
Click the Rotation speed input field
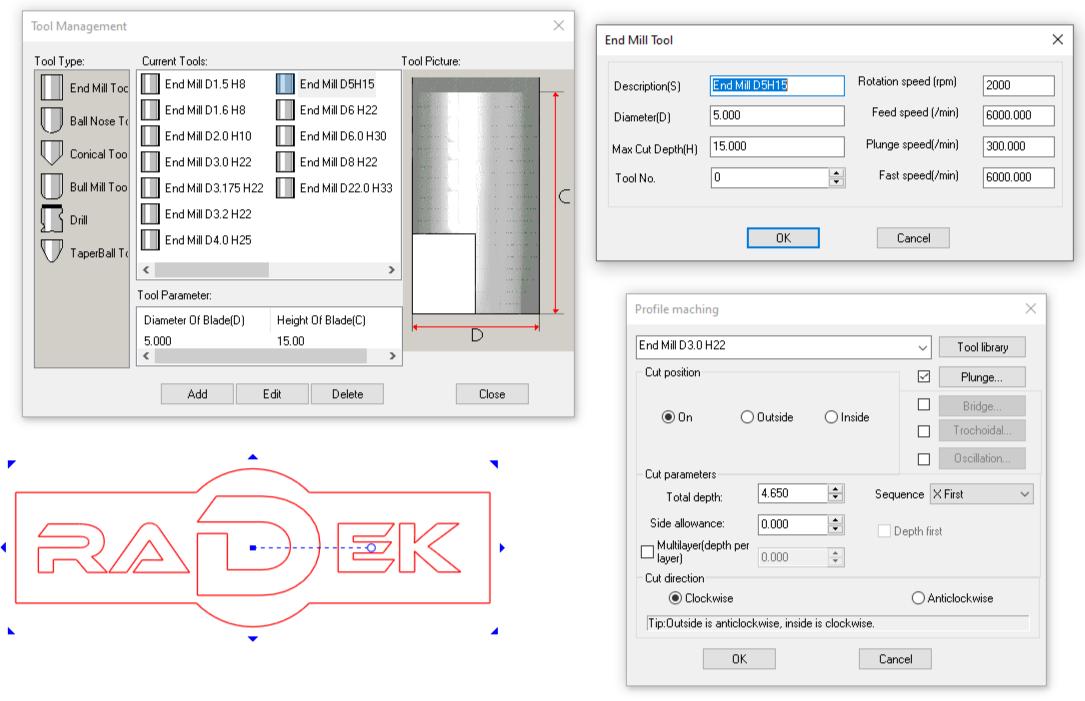coord(1018,86)
